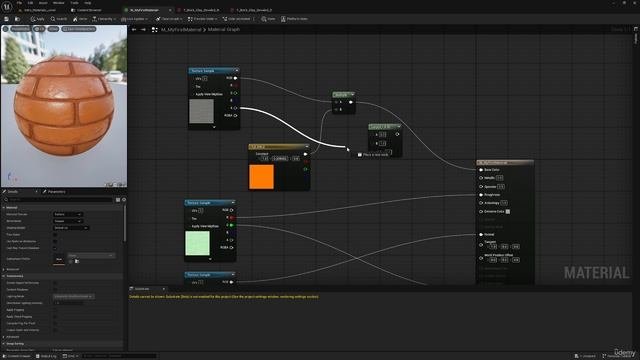The image size is (640, 360).
Task: Click the Show button in preview viewport
Action: coord(53,29)
